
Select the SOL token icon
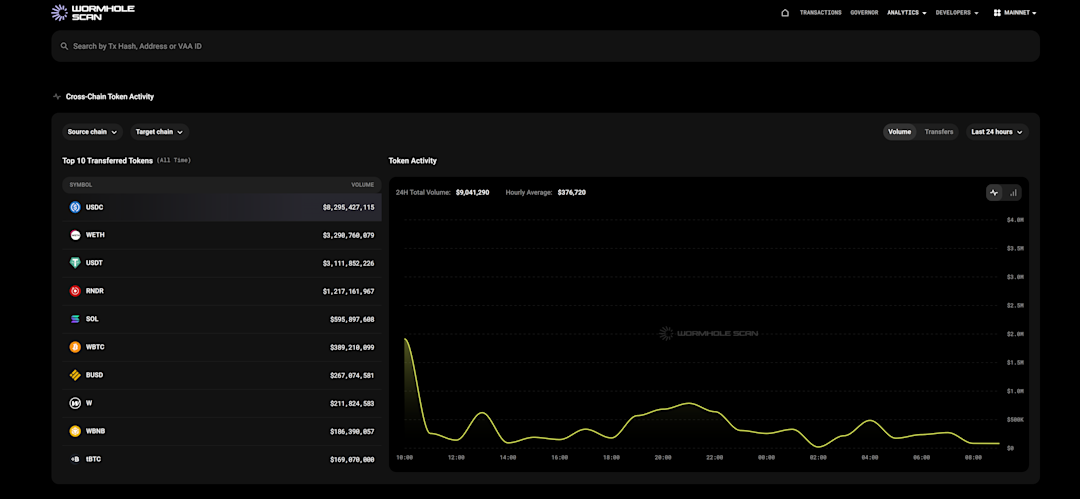coord(75,319)
